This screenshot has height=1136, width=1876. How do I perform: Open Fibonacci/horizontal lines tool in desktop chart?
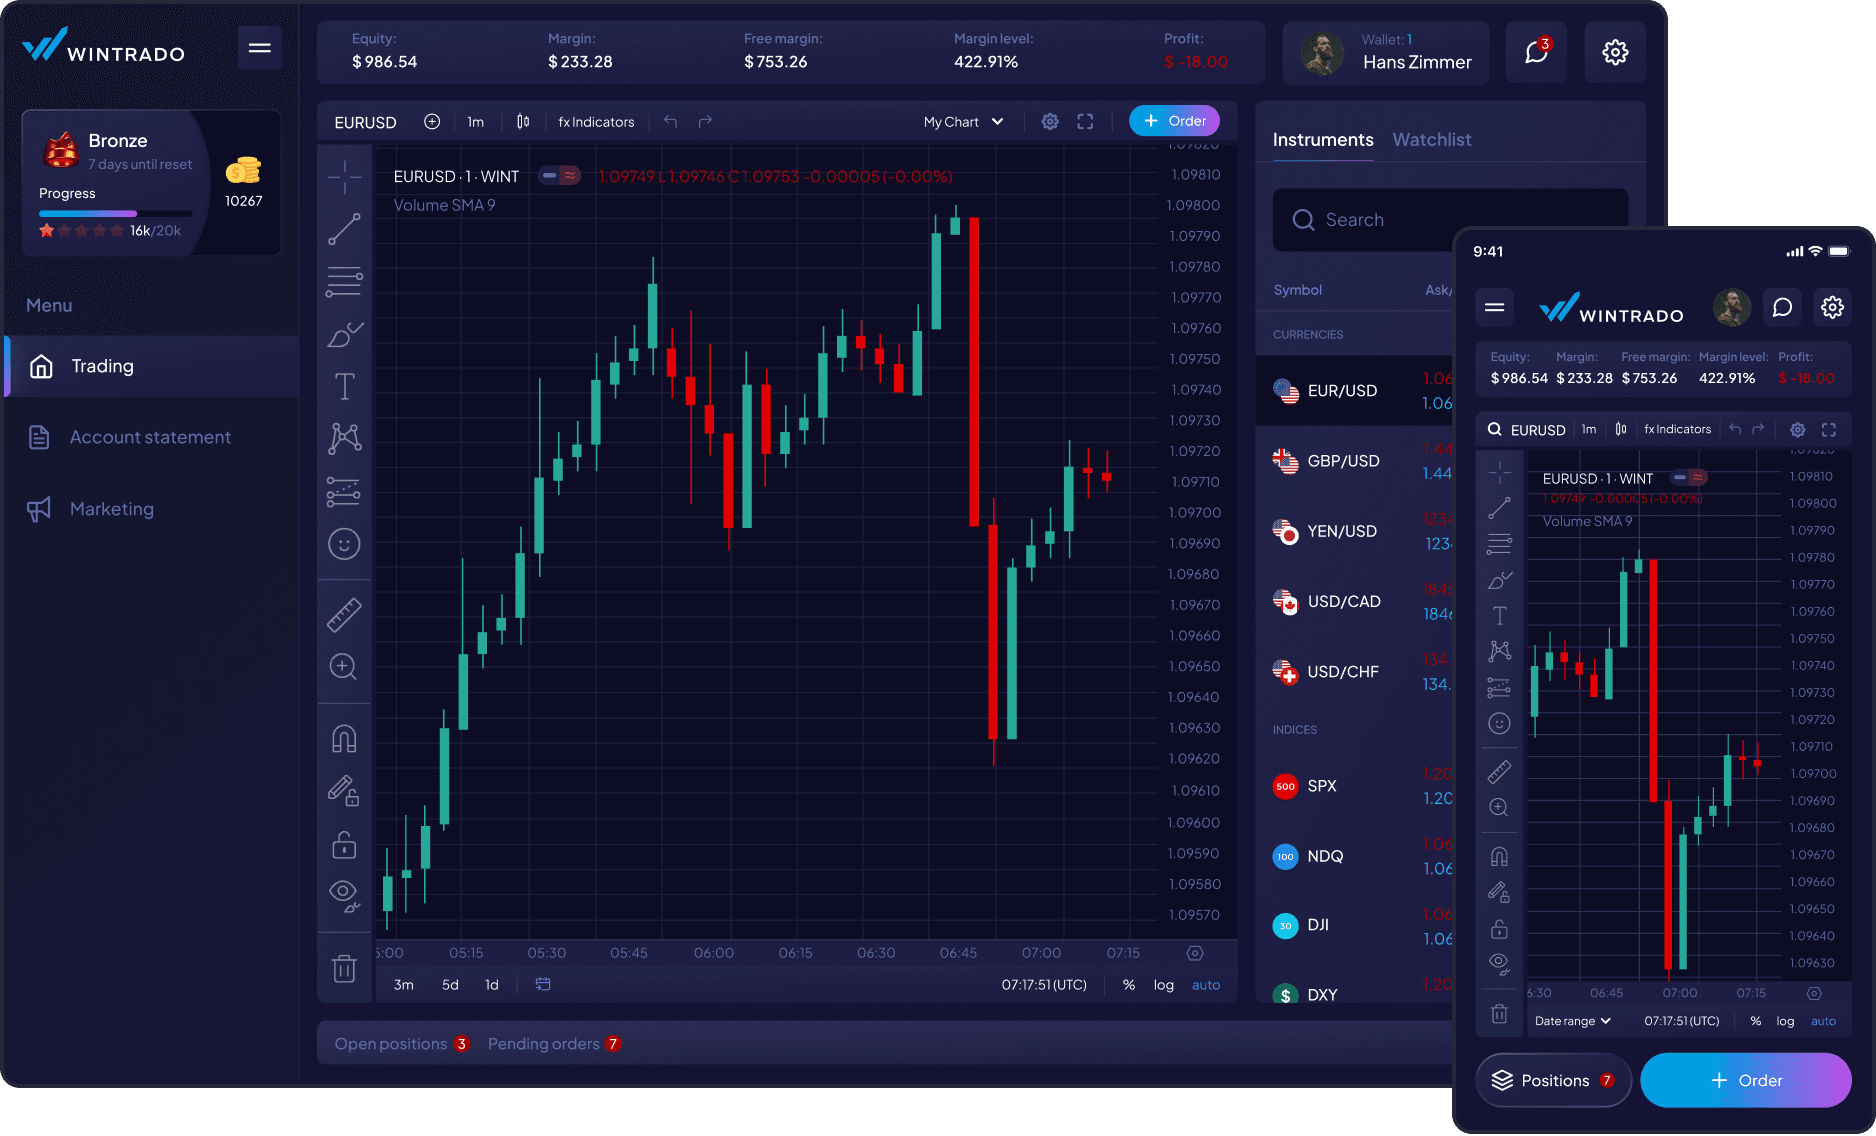point(344,282)
